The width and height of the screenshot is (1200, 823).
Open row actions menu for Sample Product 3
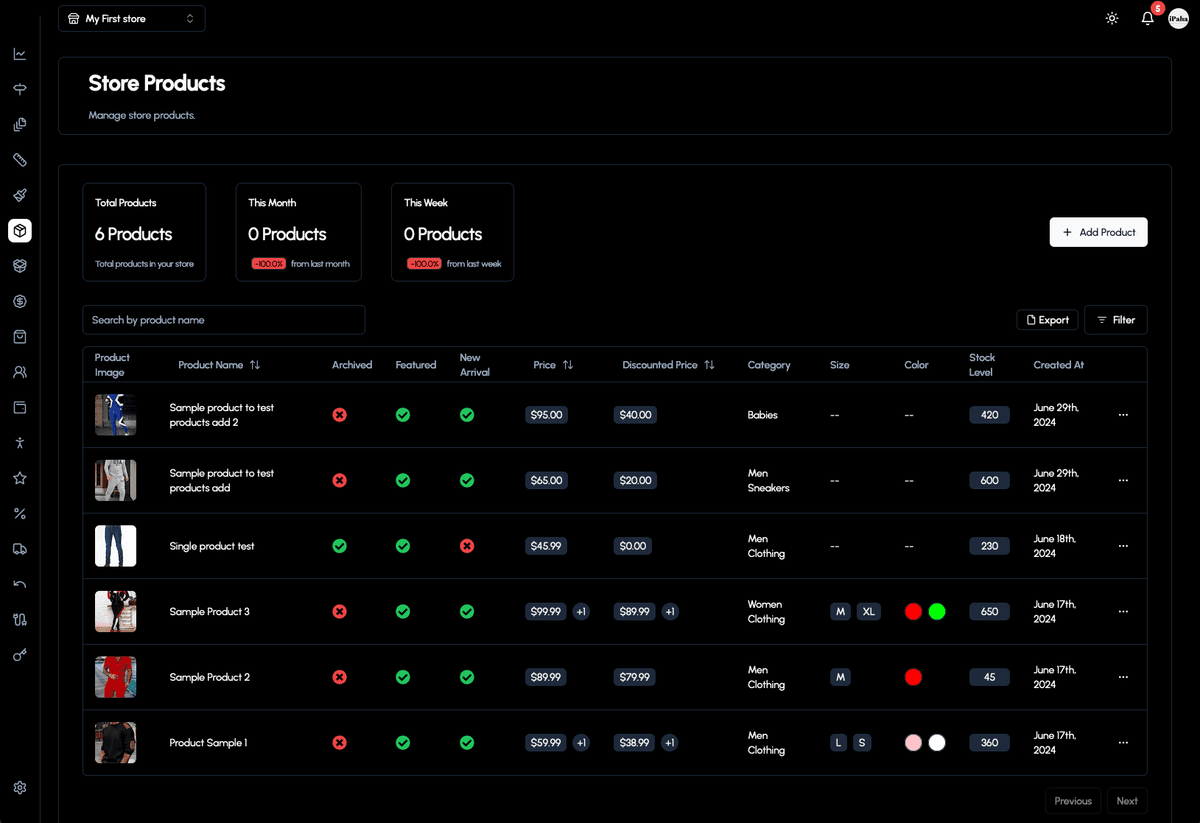[1123, 611]
